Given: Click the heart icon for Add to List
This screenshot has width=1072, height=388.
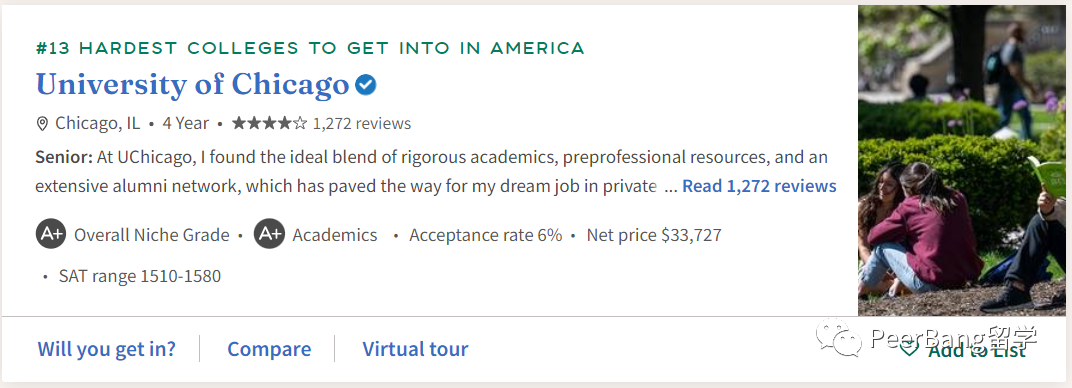Looking at the screenshot, I should 909,349.
